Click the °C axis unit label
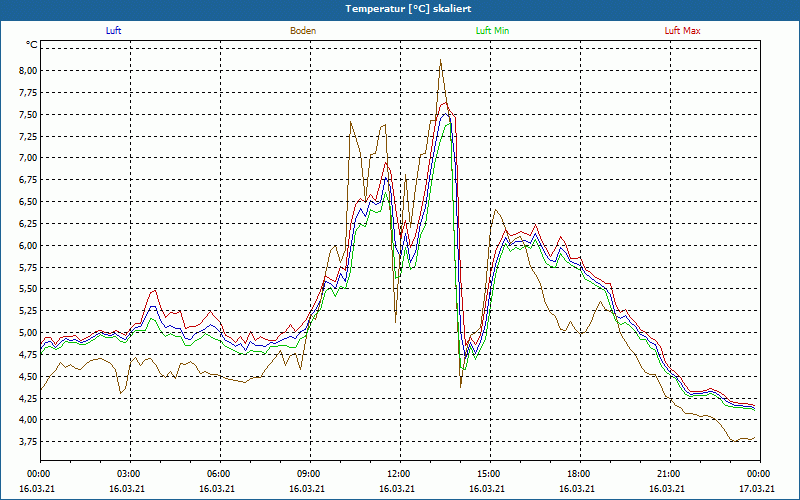Screen dimensions: 800x500 coord(32,45)
